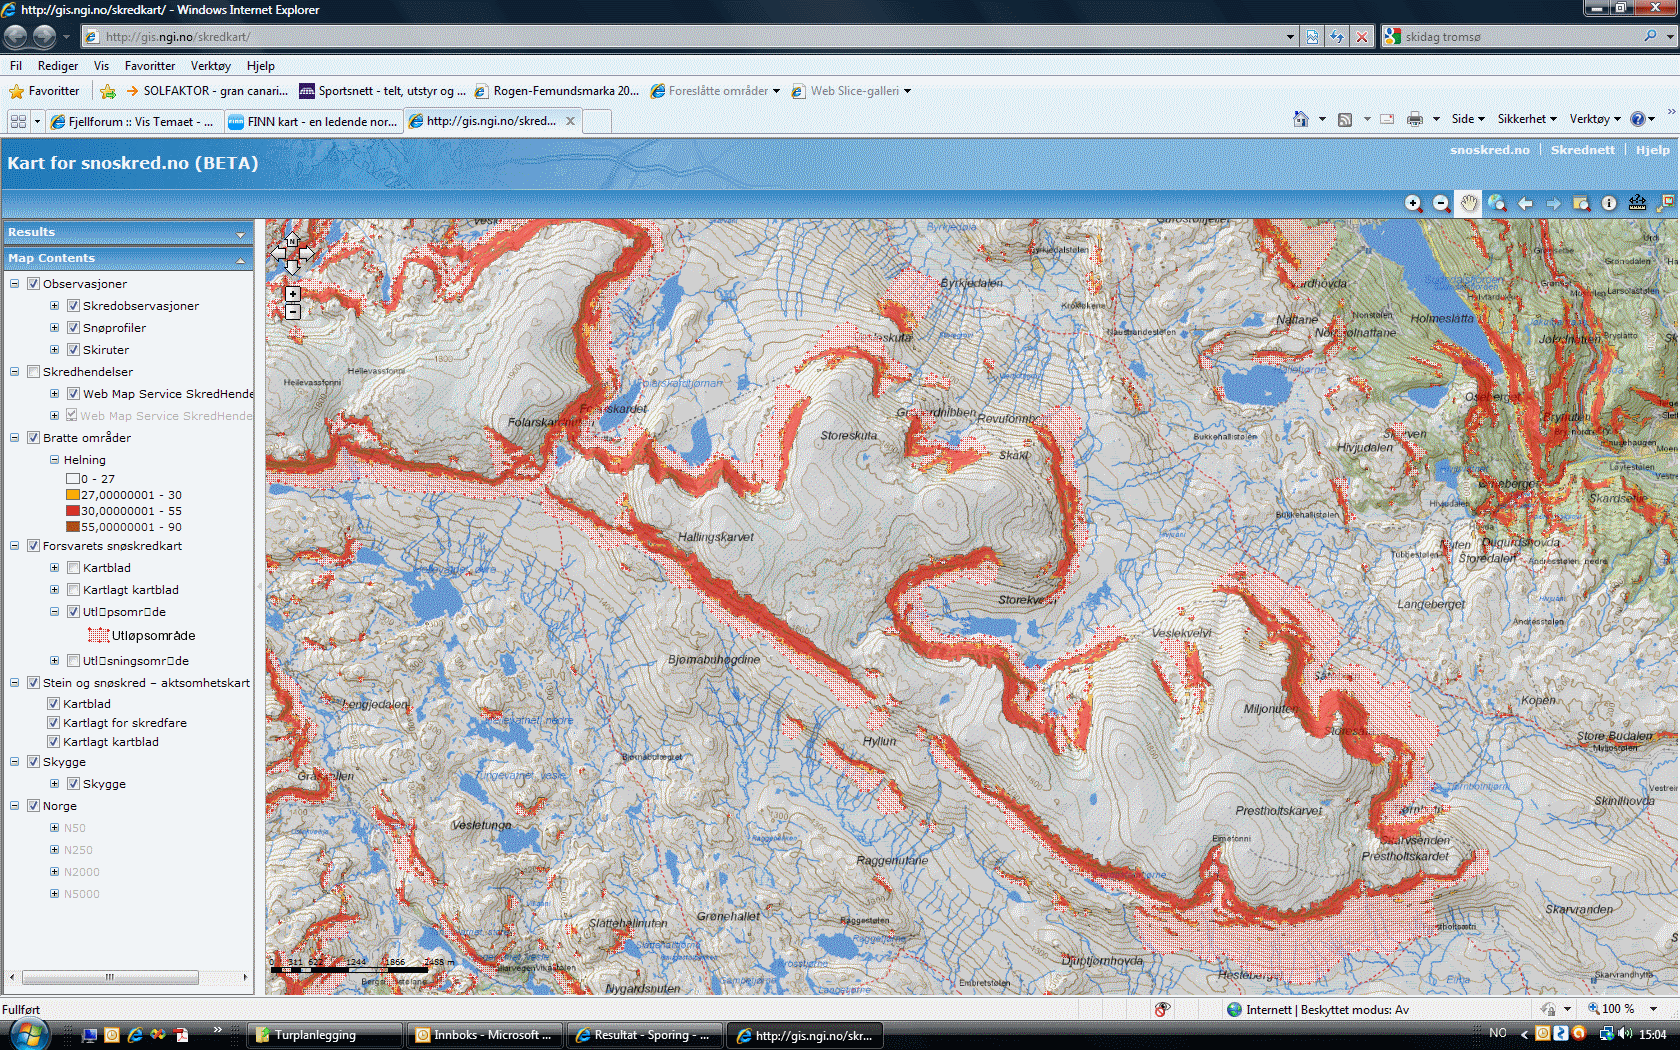Viewport: 1680px width, 1050px height.
Task: Click the Hjelp link in header
Action: (x=1652, y=150)
